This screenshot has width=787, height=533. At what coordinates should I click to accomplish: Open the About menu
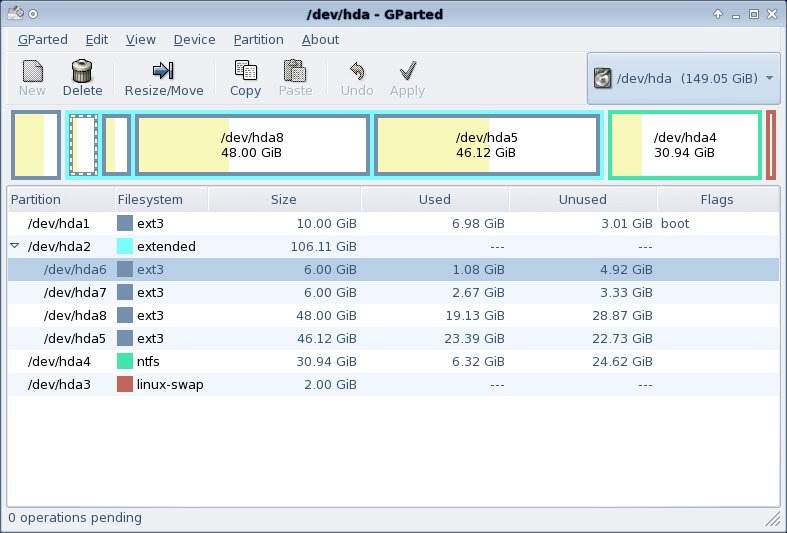[x=320, y=40]
